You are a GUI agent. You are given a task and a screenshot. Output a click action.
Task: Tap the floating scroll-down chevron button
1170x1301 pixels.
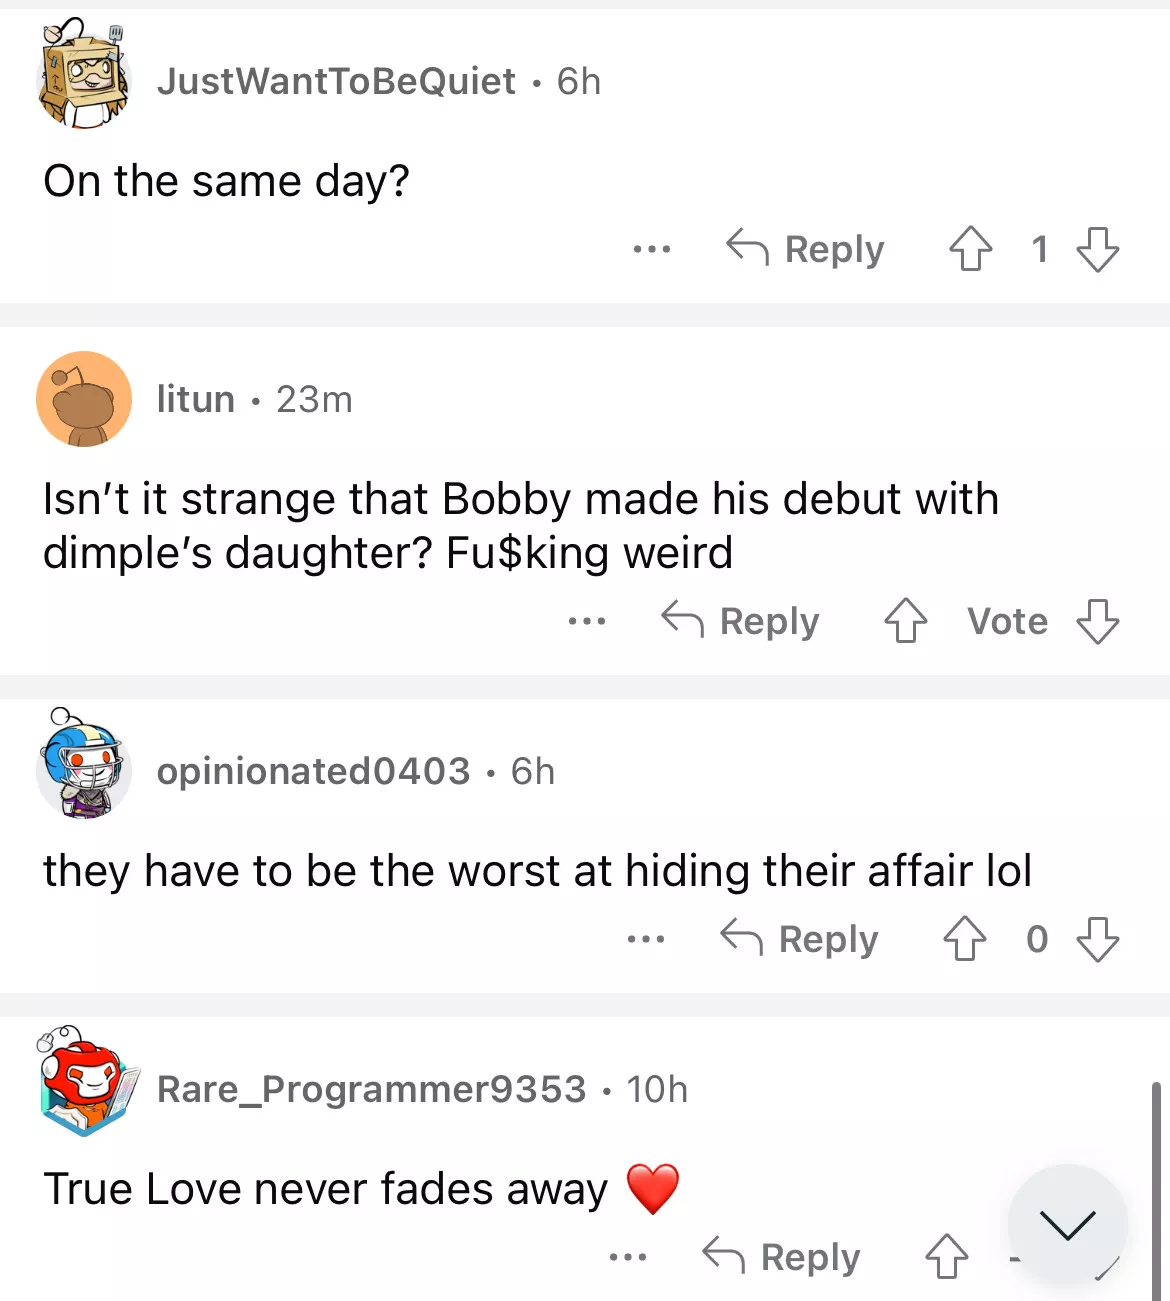tap(1067, 1224)
